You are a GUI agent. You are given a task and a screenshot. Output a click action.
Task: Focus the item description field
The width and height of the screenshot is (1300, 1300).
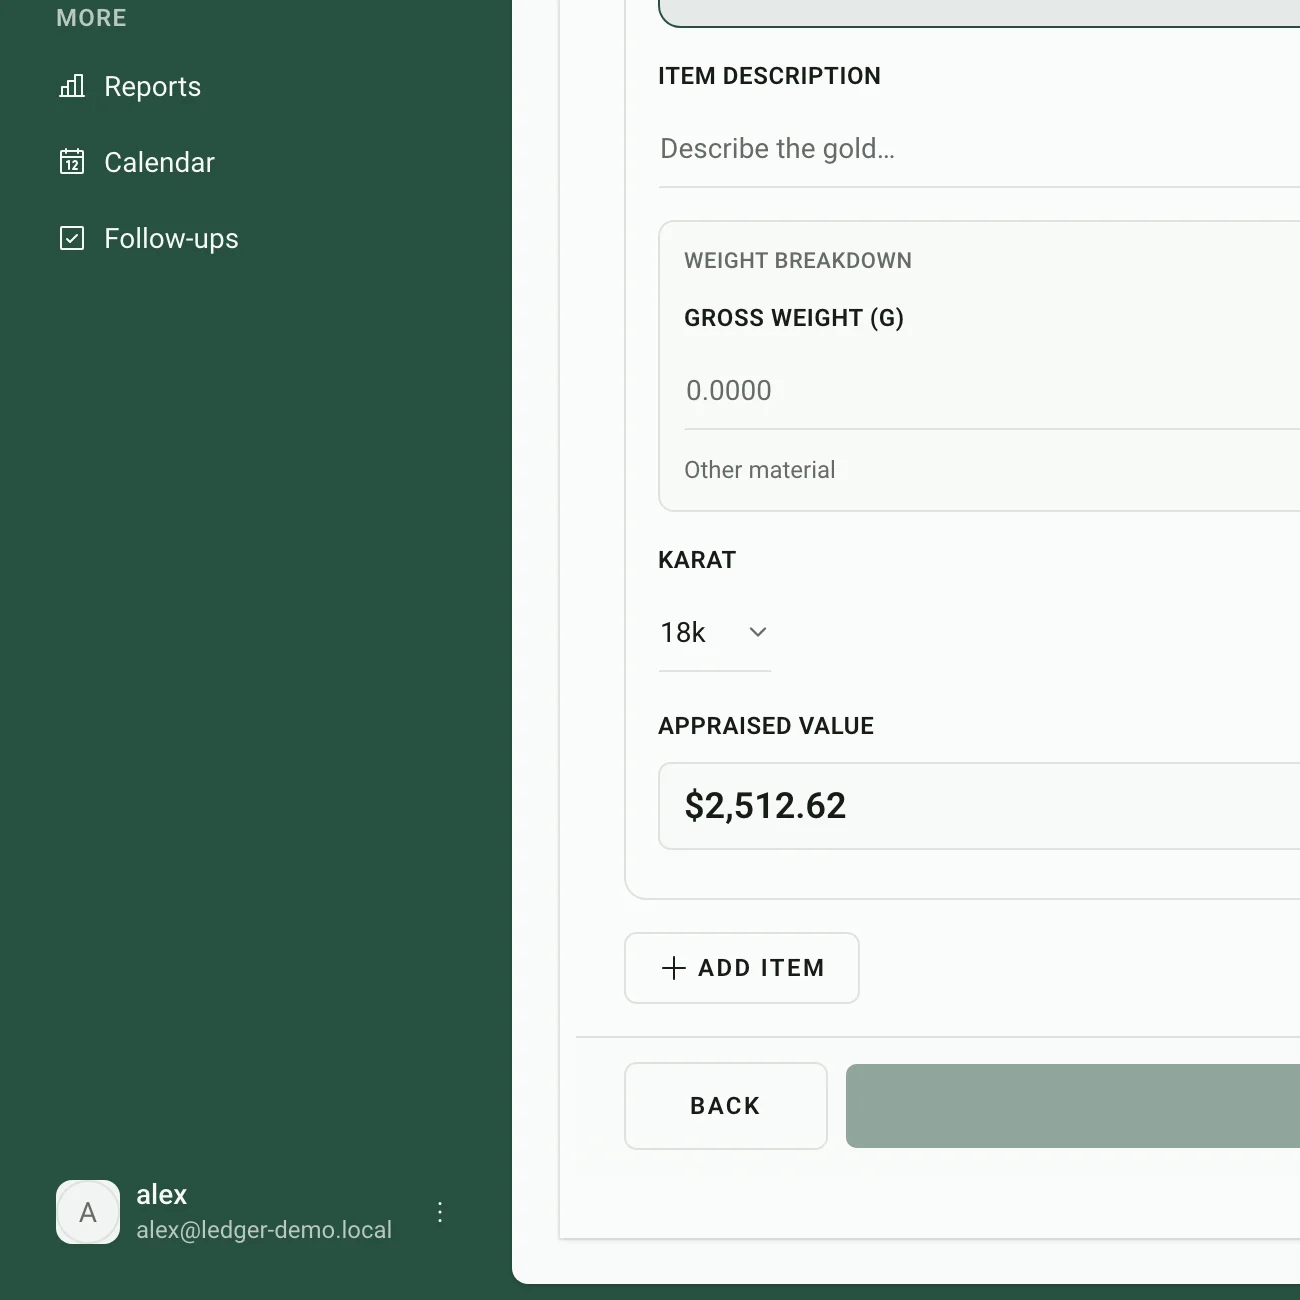[x=979, y=149]
